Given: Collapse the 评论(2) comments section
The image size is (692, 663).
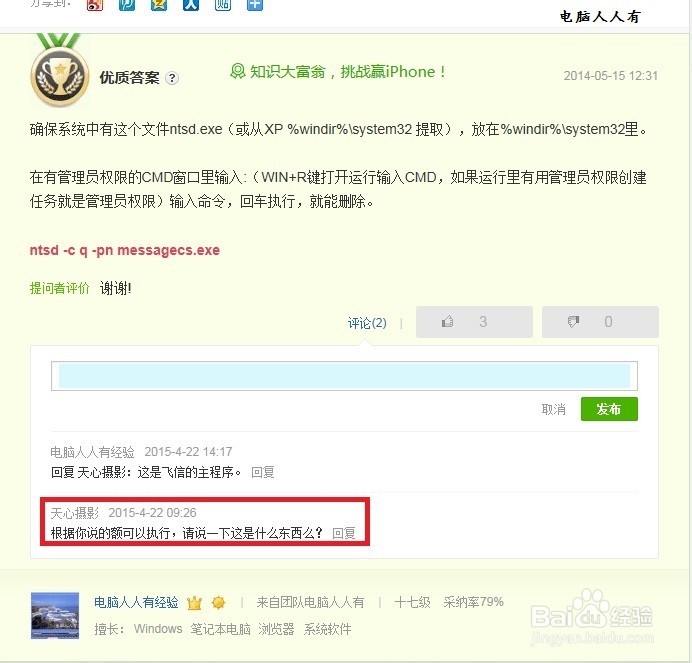Looking at the screenshot, I should [x=367, y=323].
